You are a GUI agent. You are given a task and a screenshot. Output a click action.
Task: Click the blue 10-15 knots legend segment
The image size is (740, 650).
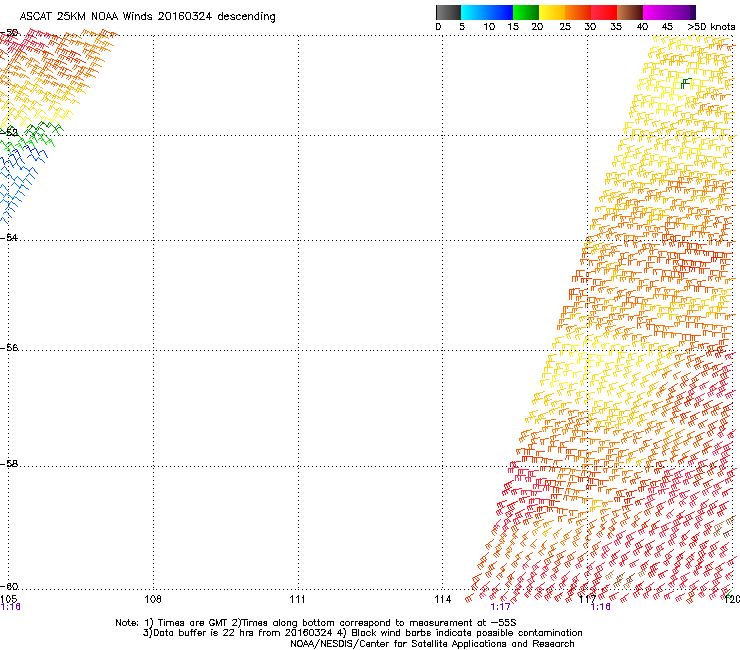click(x=500, y=12)
